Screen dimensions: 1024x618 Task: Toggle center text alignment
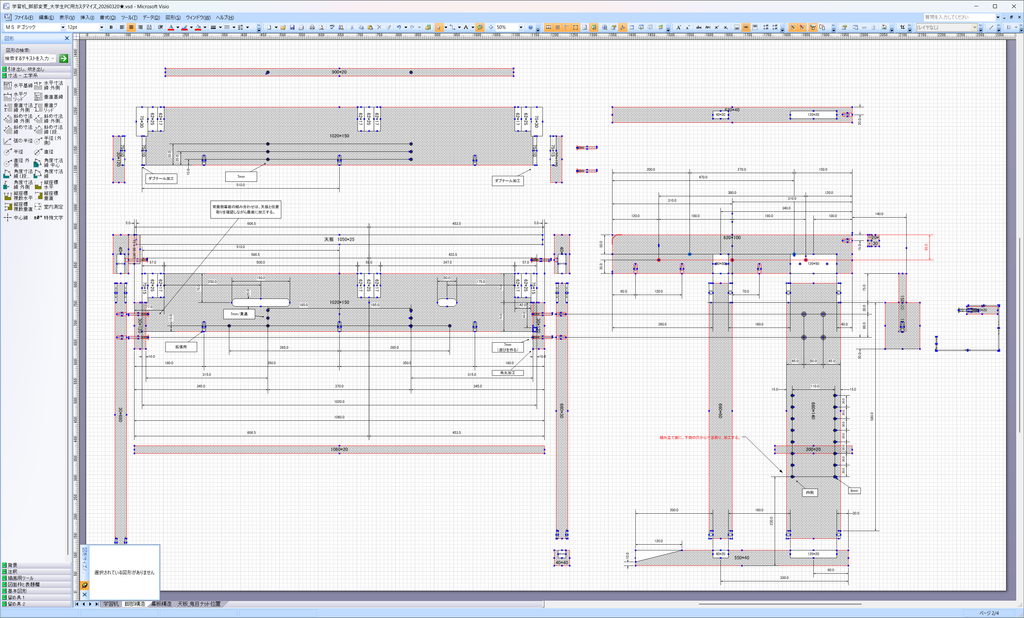131,27
